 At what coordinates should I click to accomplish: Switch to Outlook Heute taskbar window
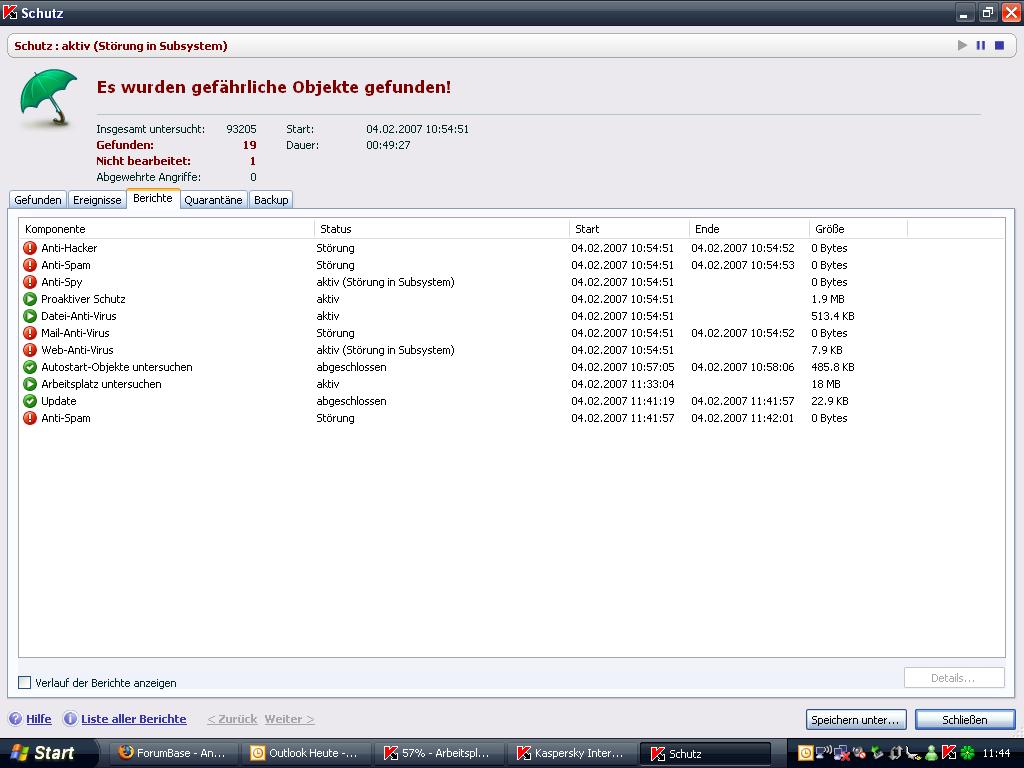[307, 753]
